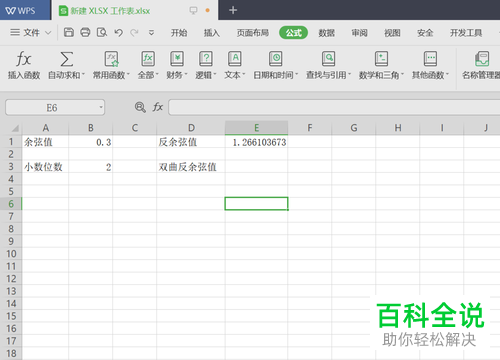Switch to the 插入 (Insert) tab

212,33
